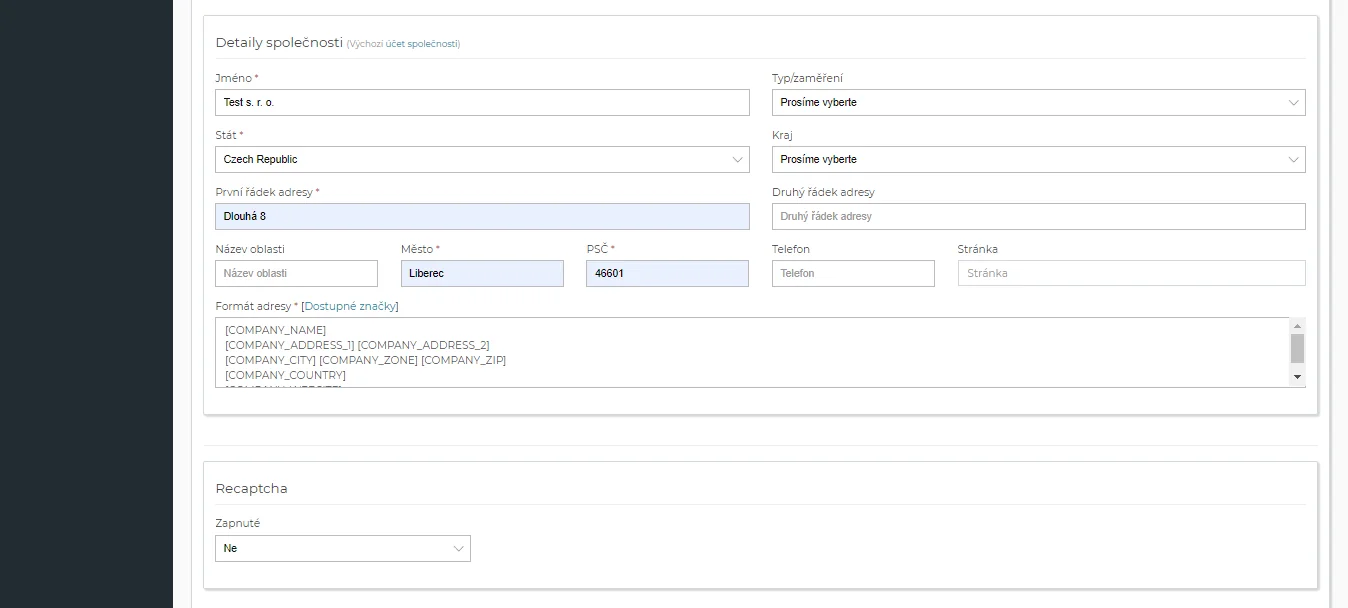1348x608 pixels.
Task: Click the scroll-up arrow in address format box
Action: (x=1297, y=326)
